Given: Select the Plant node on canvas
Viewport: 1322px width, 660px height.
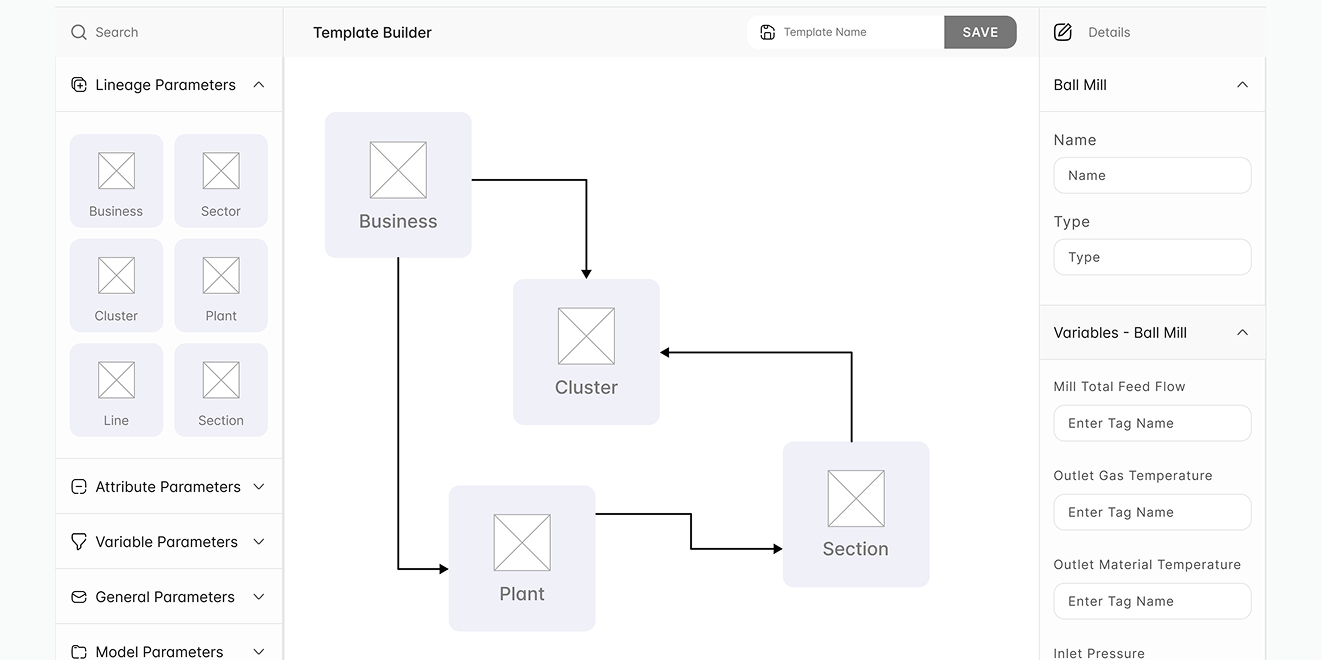Looking at the screenshot, I should [x=522, y=558].
